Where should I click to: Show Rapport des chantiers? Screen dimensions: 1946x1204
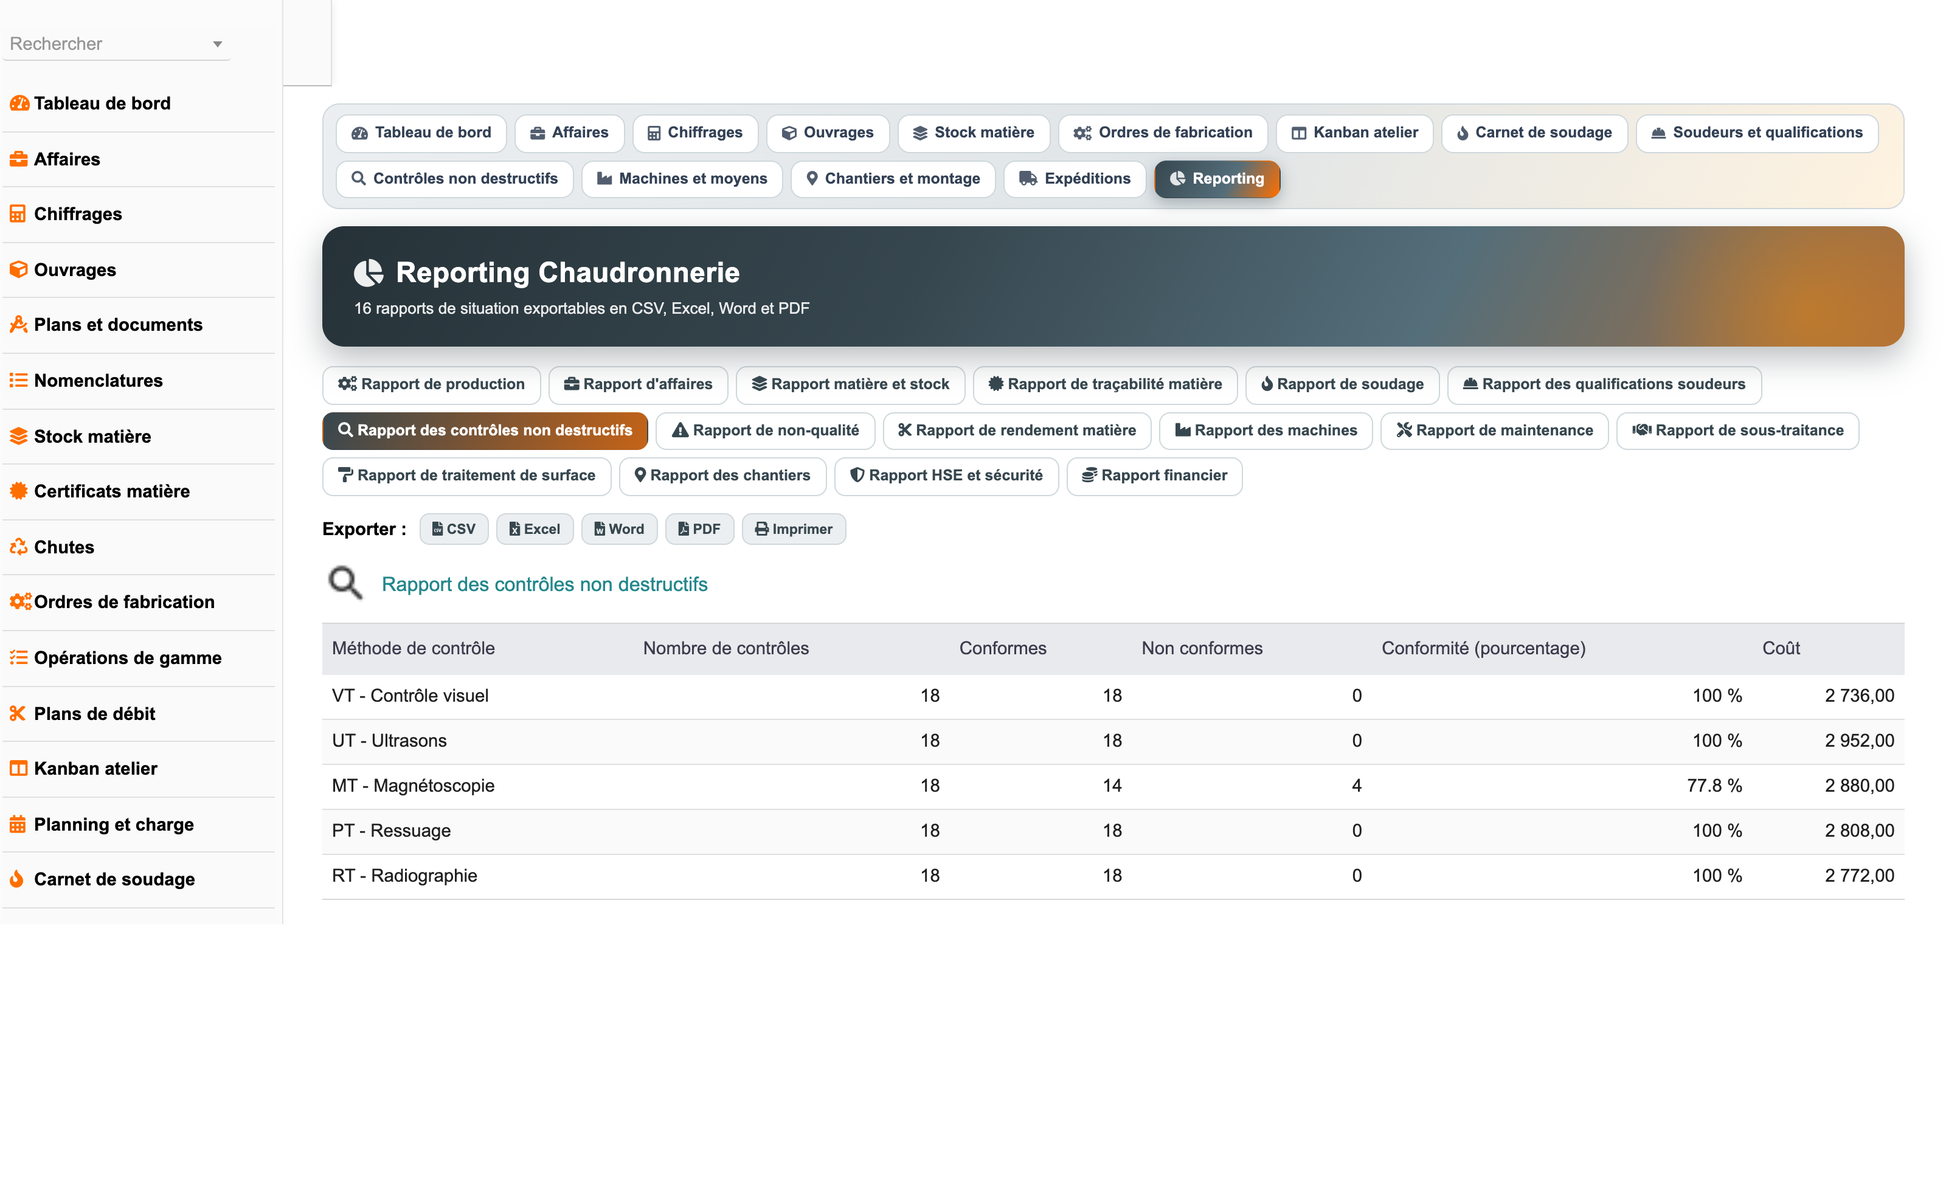[723, 476]
